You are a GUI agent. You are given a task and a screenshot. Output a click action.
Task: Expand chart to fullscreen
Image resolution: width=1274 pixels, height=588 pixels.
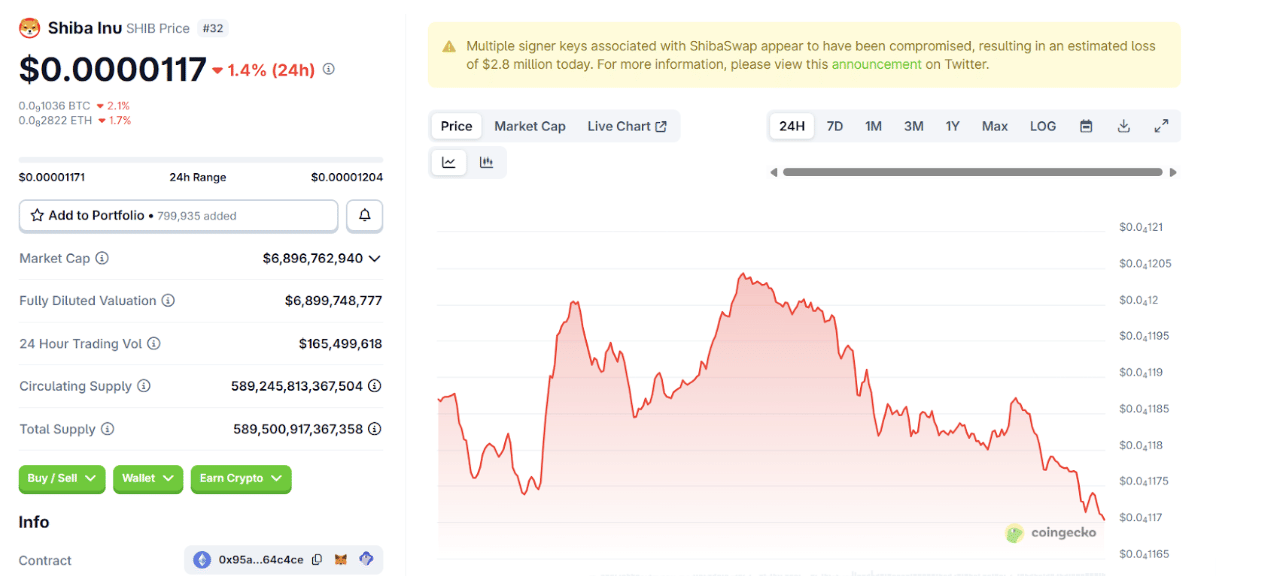point(1161,126)
